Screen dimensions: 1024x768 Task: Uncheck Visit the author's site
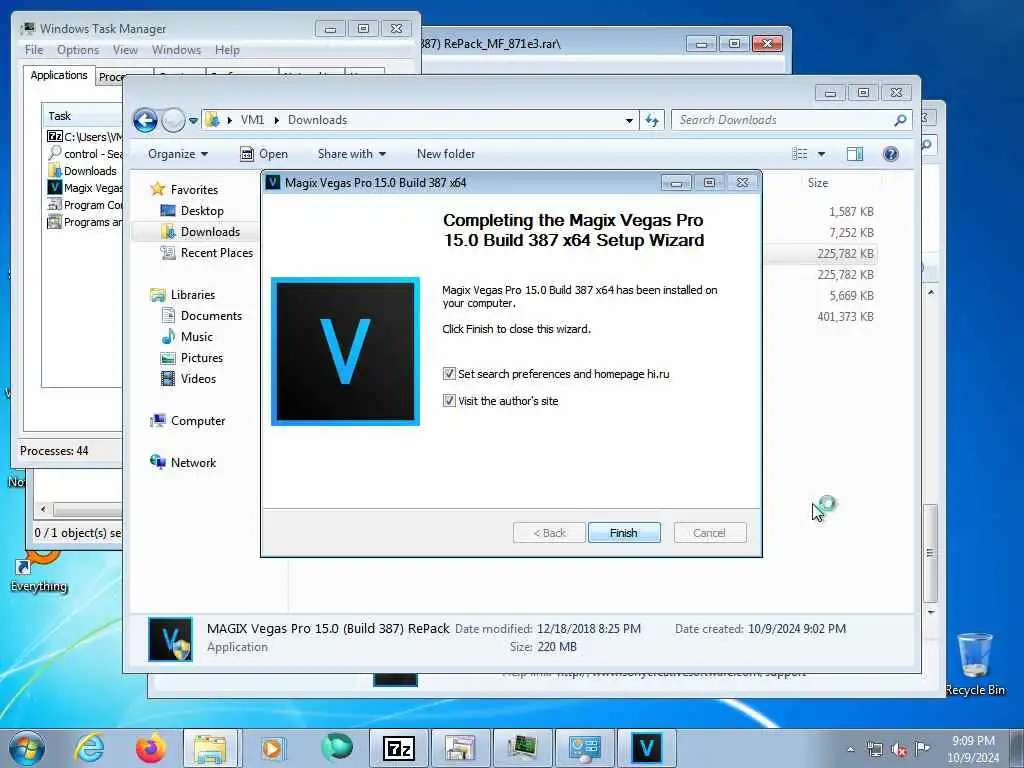(x=449, y=400)
